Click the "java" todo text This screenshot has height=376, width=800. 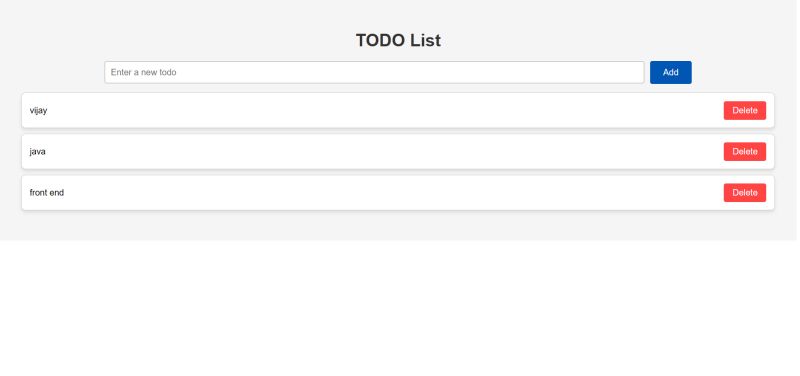click(37, 152)
